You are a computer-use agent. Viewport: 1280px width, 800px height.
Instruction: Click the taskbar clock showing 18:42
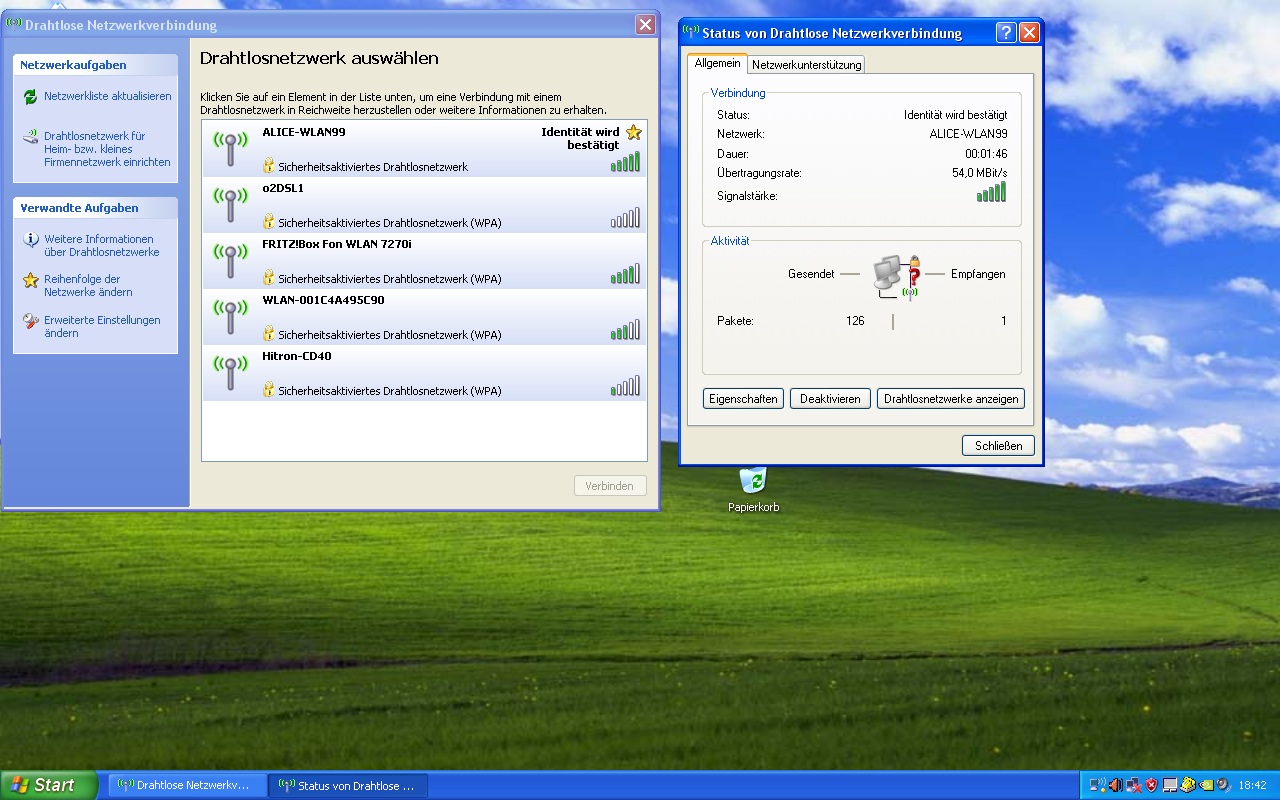click(1252, 785)
